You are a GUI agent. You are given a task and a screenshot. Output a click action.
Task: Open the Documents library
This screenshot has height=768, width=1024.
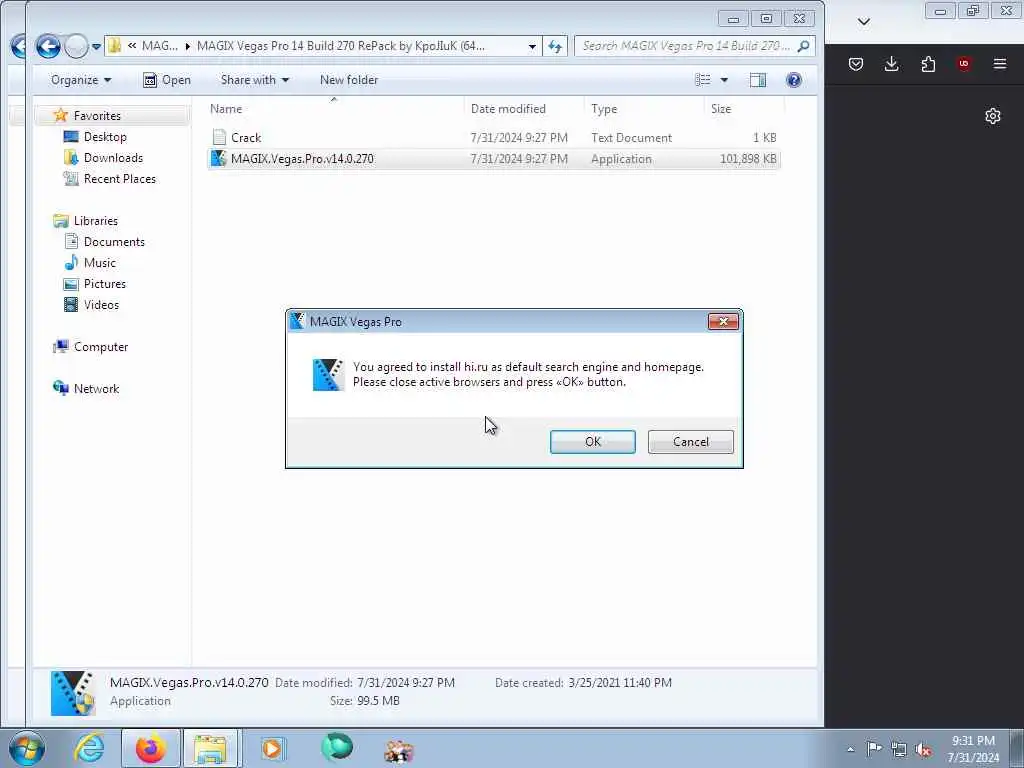[114, 242]
